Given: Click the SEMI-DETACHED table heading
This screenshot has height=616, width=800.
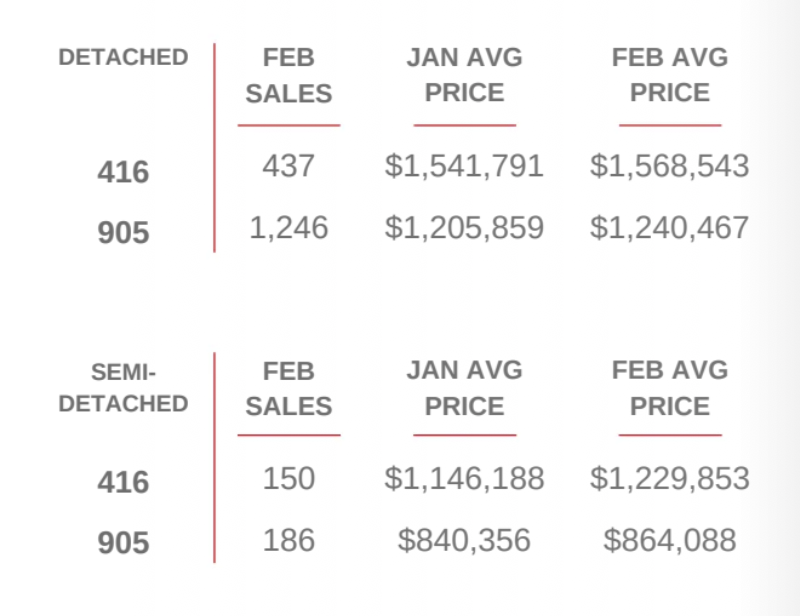Looking at the screenshot, I should [123, 388].
